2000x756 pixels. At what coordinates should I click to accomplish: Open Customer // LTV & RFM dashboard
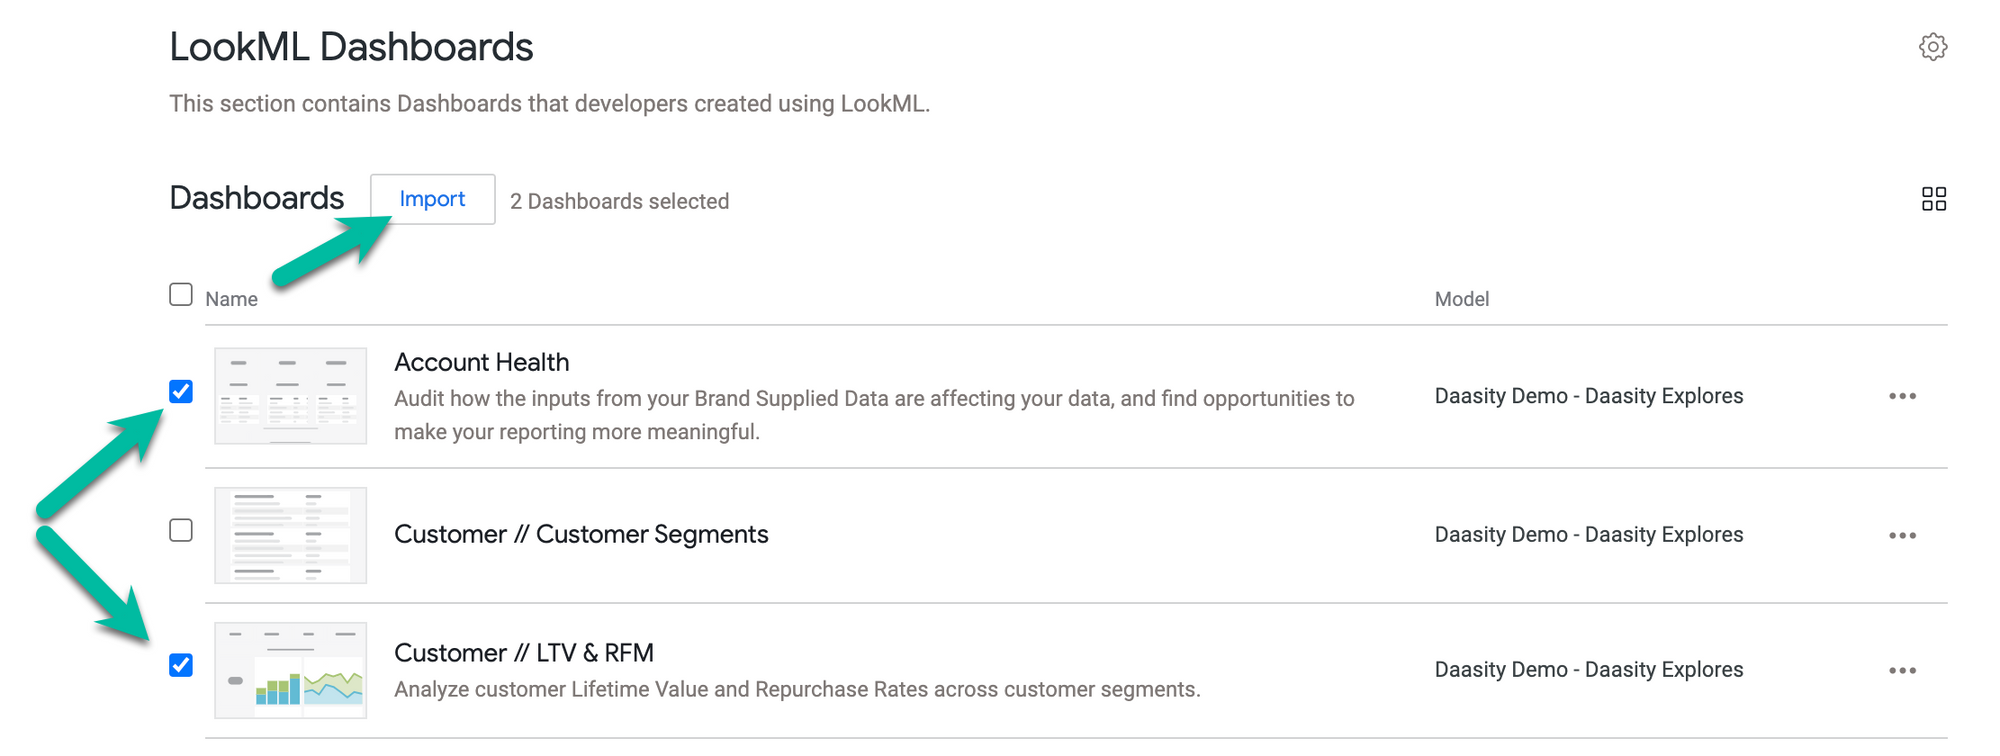coord(523,653)
